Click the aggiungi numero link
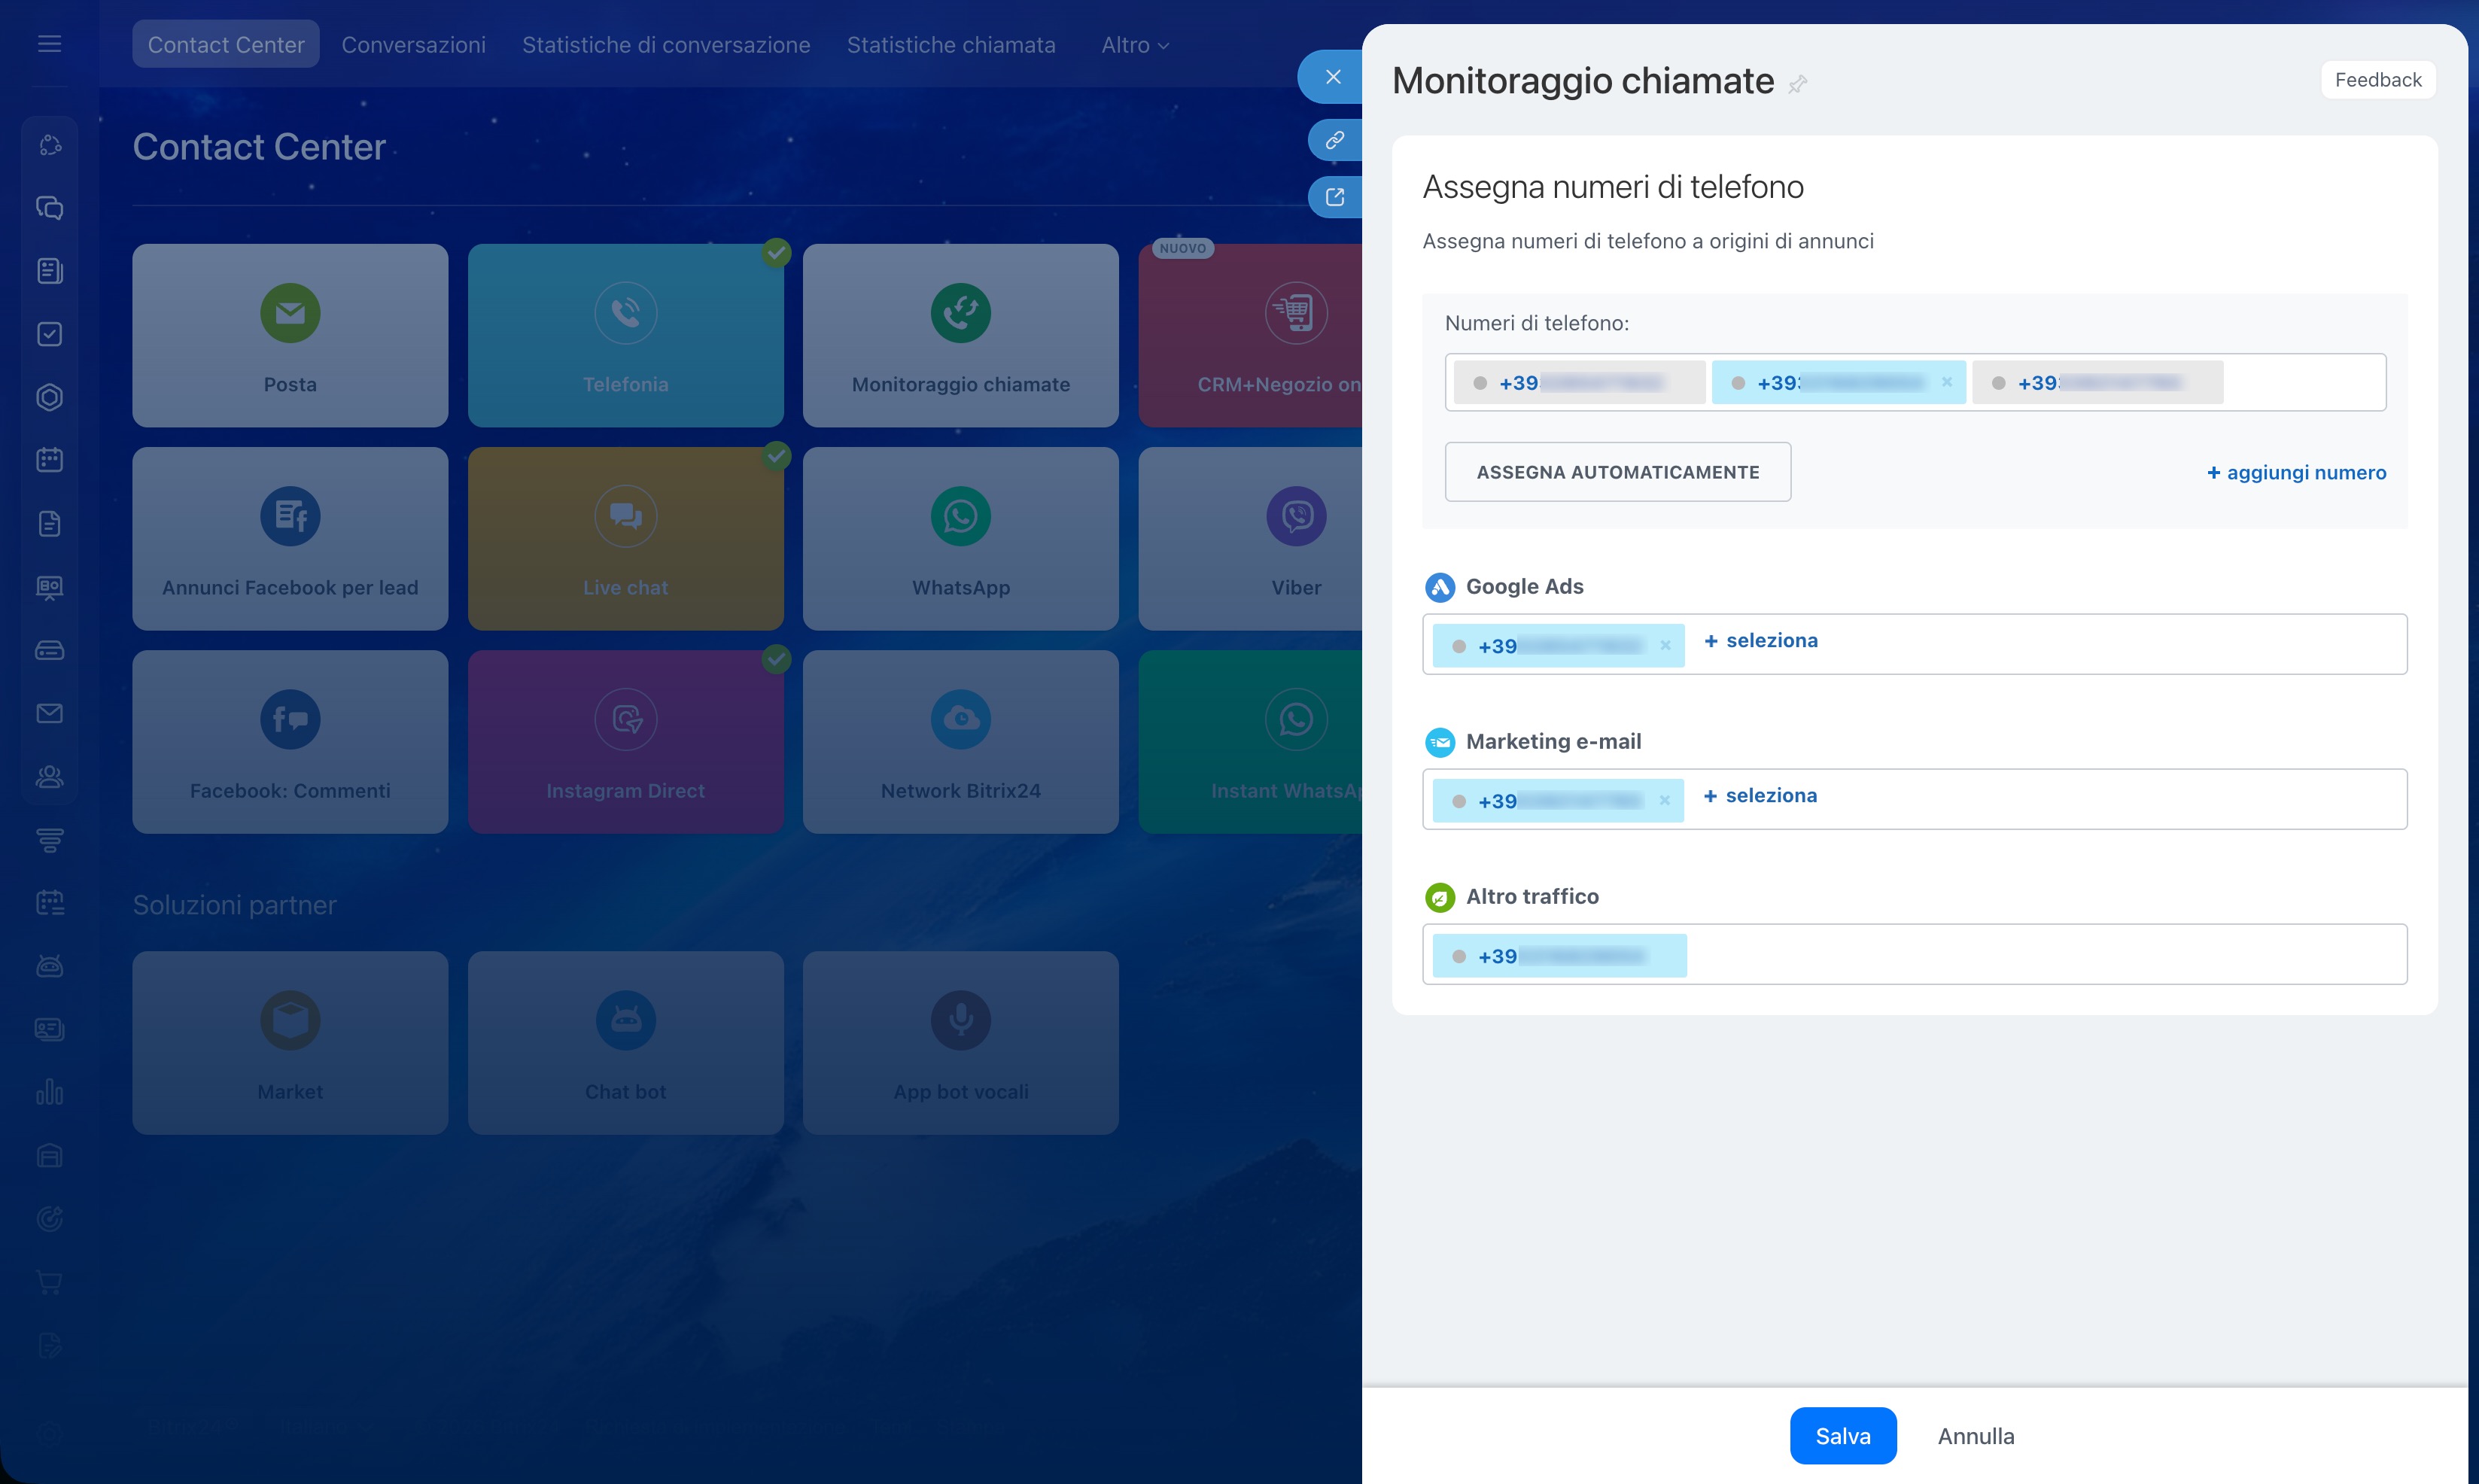 pos(2296,473)
